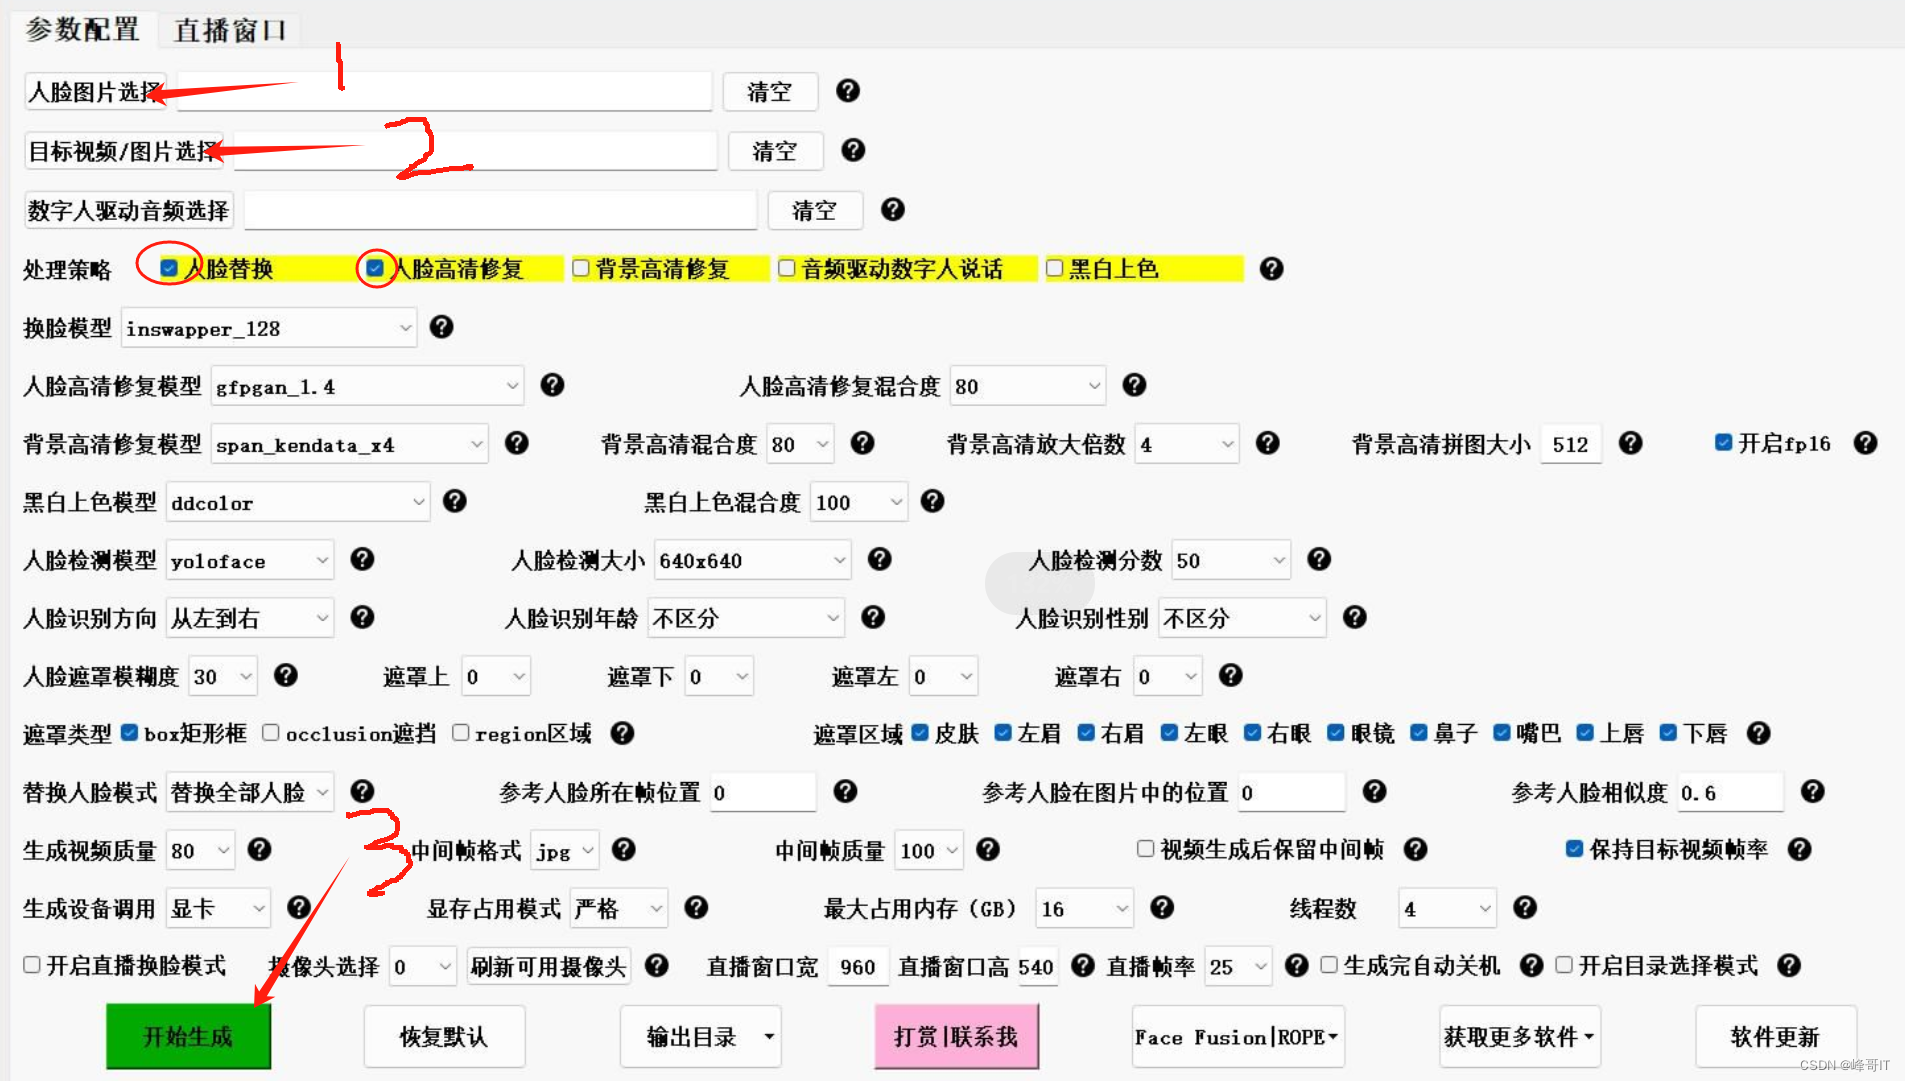Open help icon beside 人脸识别性别
Screen dimensions: 1905x1081
coord(1355,617)
